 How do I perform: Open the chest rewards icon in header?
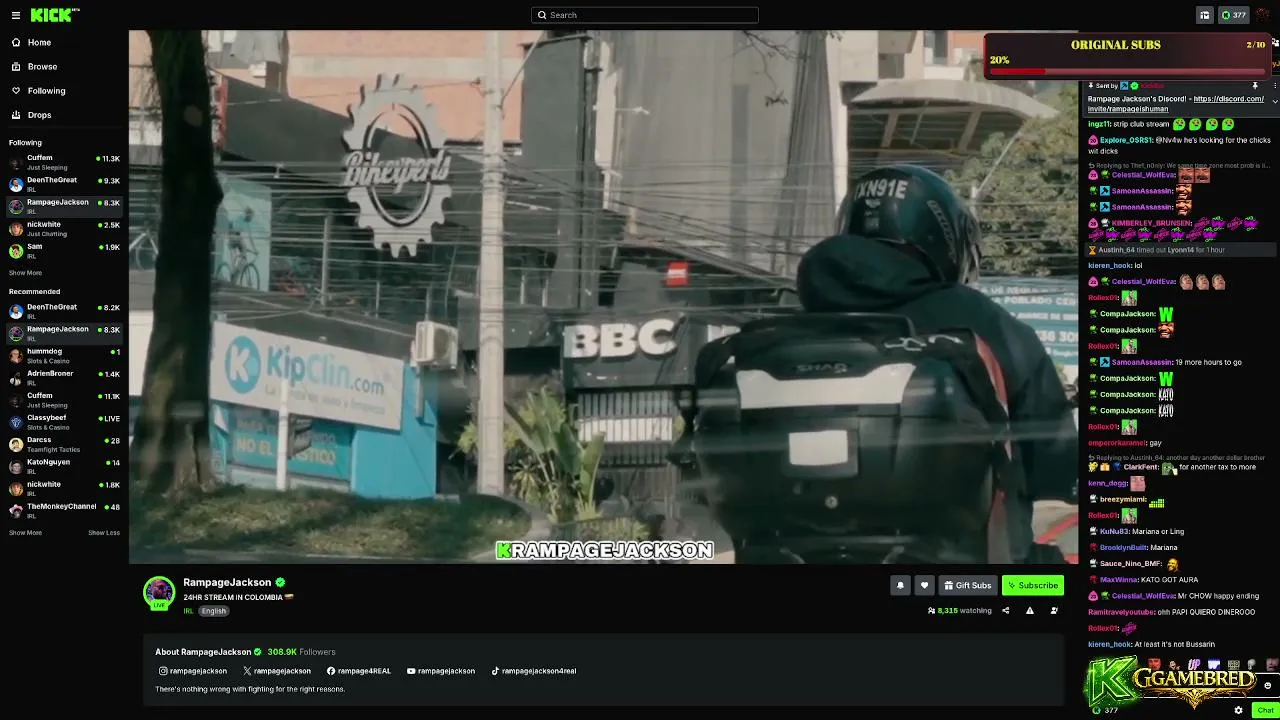pyautogui.click(x=1204, y=15)
